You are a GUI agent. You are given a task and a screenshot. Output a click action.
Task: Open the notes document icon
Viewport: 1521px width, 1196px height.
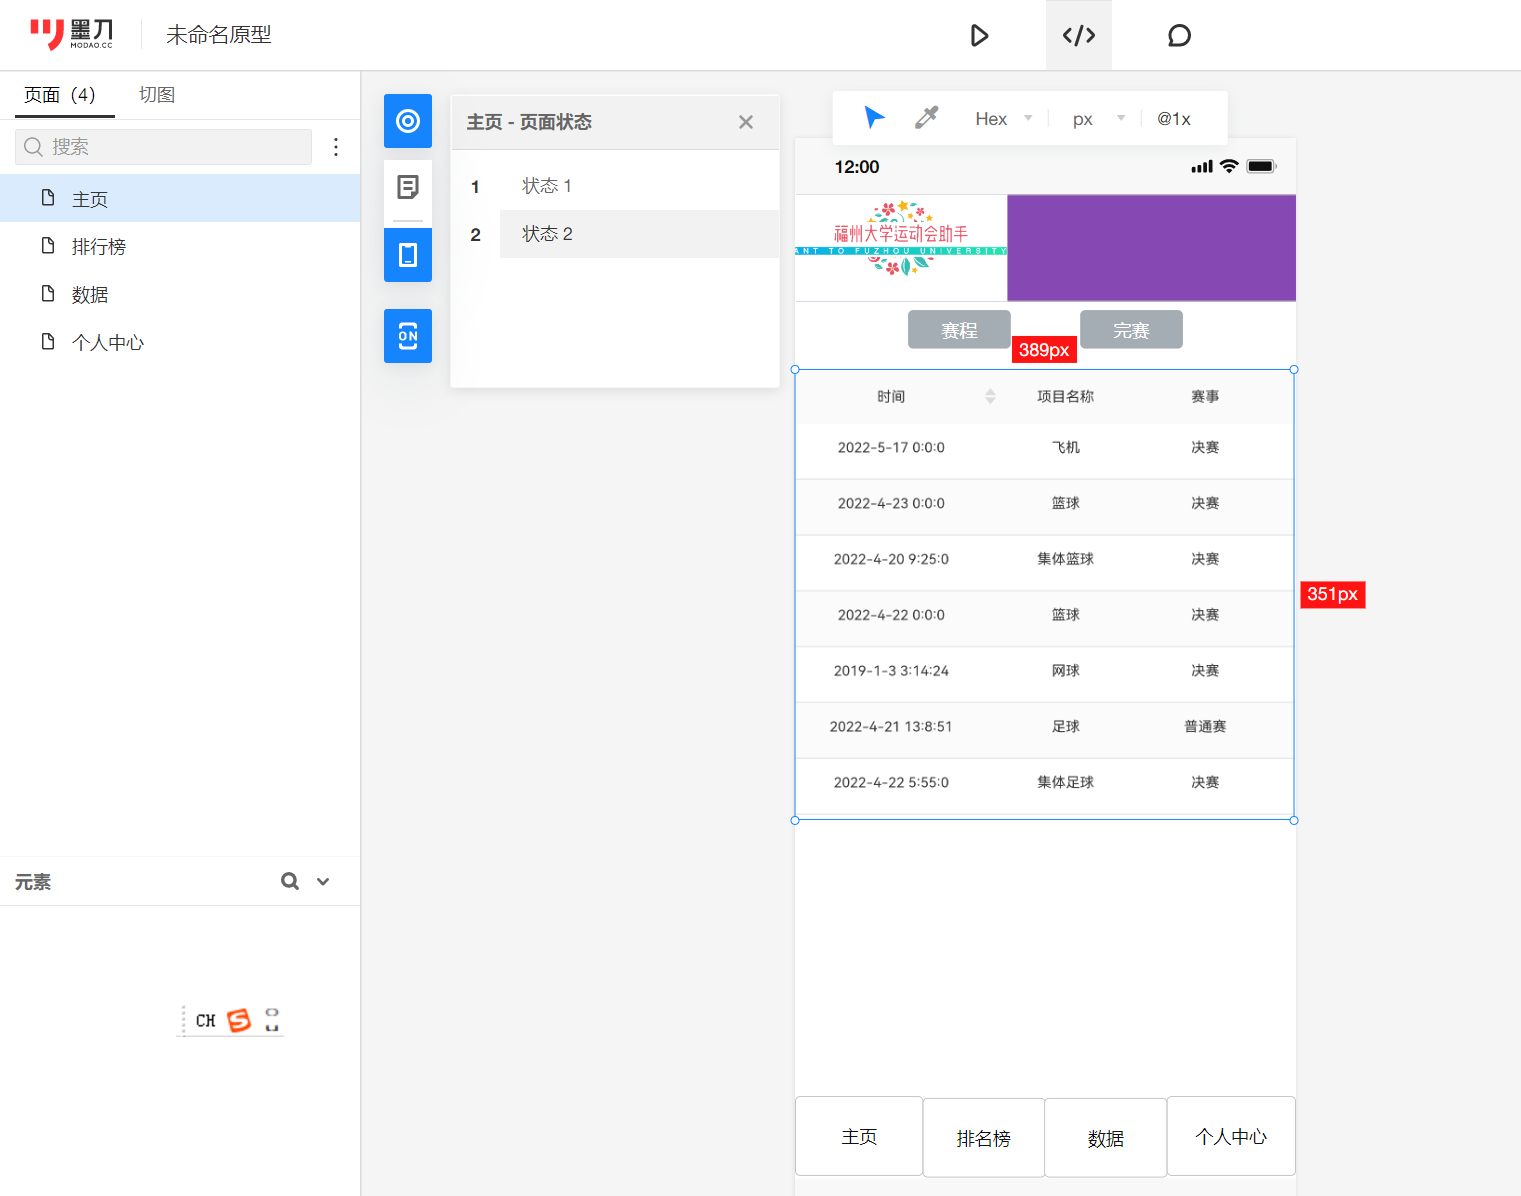pos(408,187)
